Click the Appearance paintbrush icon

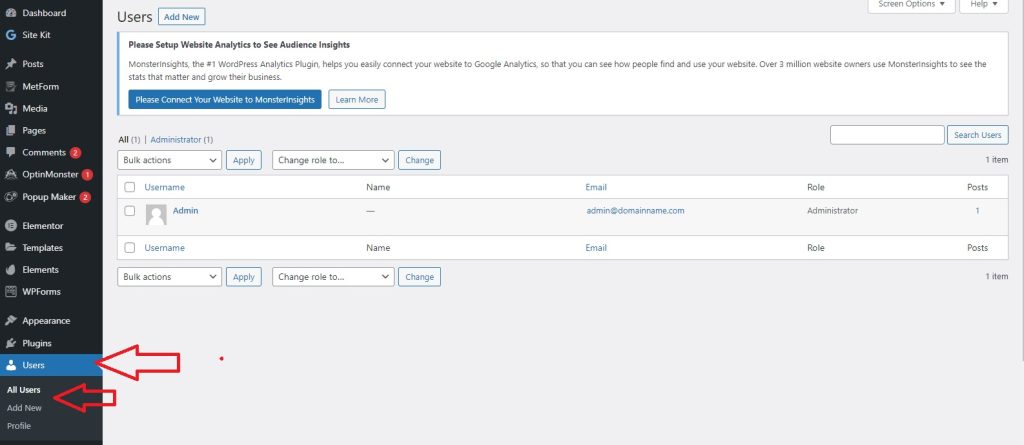10,321
